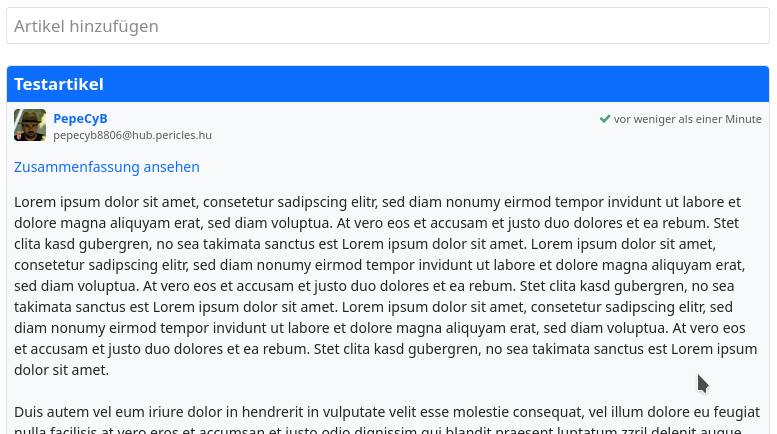This screenshot has height=434, width=777.
Task: Click the green checkmark delivery status icon
Action: point(605,119)
